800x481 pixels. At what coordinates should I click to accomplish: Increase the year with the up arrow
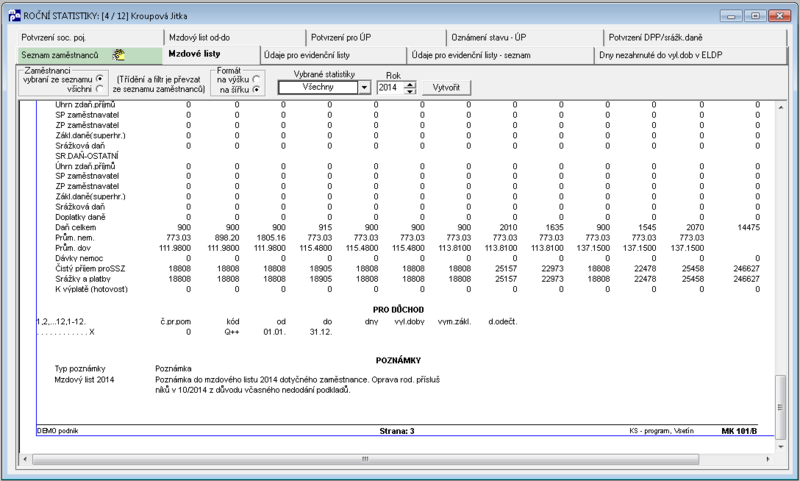(410, 84)
